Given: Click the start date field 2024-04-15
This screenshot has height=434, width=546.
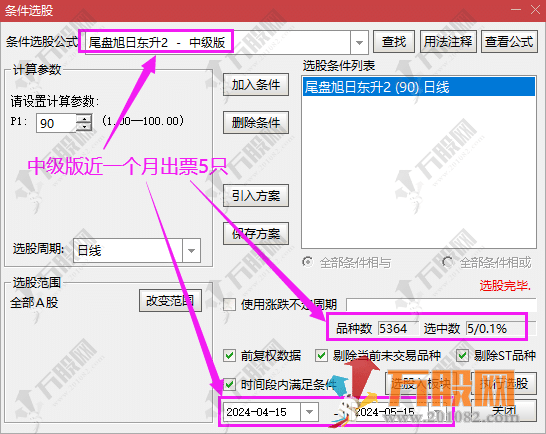Looking at the screenshot, I should (262, 412).
